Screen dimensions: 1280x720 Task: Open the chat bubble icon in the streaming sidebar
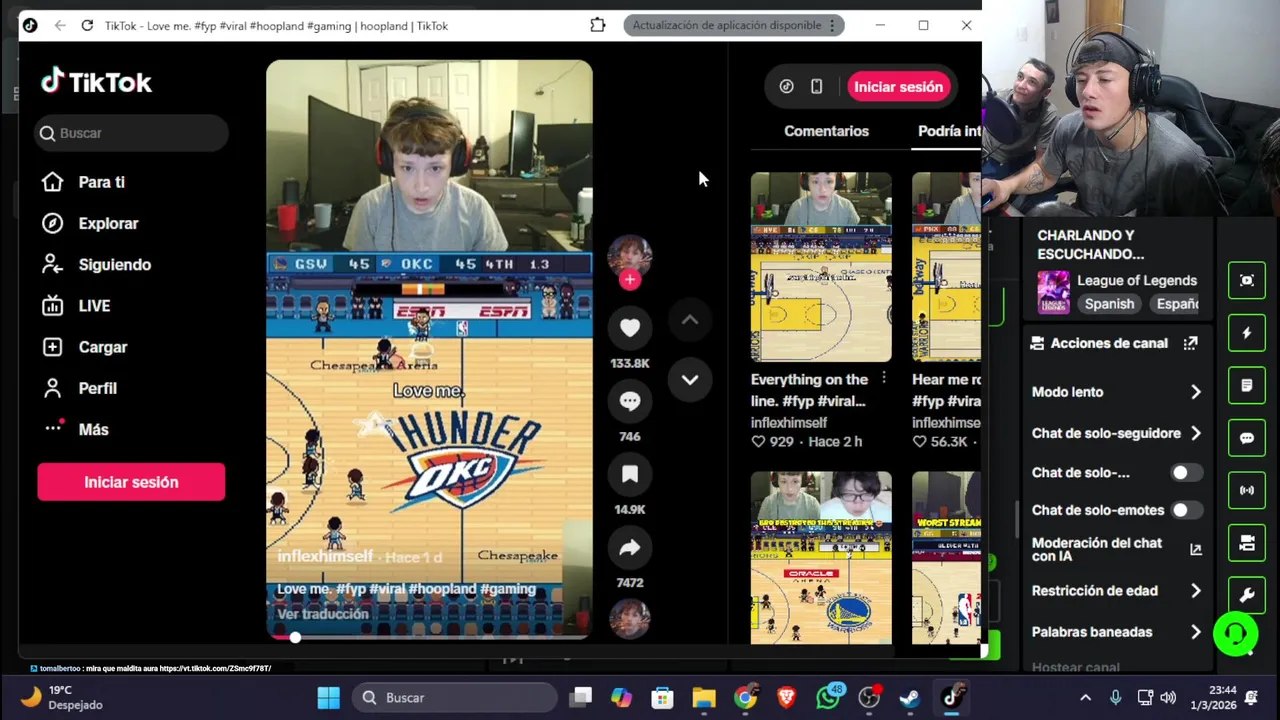click(1247, 438)
